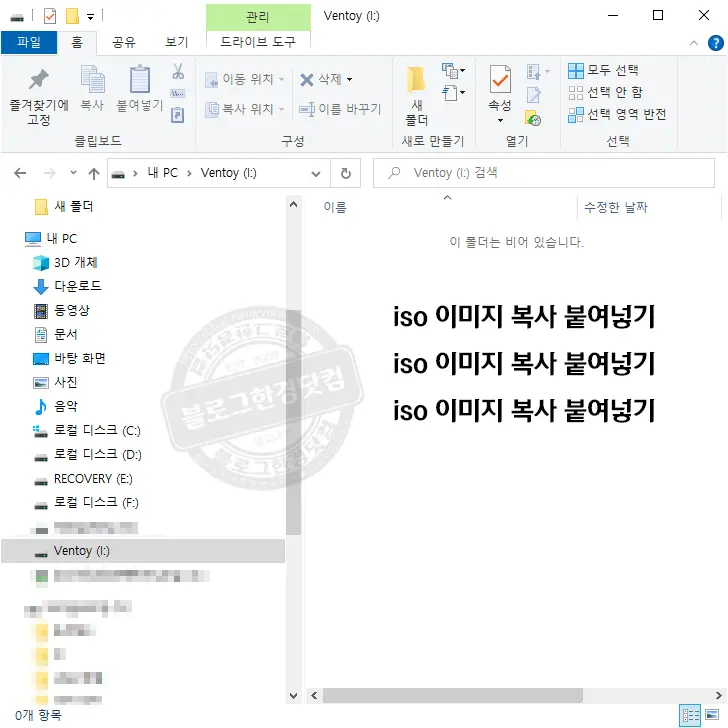Click the horizontal scrollbar right arrow
This screenshot has width=728, height=728.
pyautogui.click(x=718, y=696)
